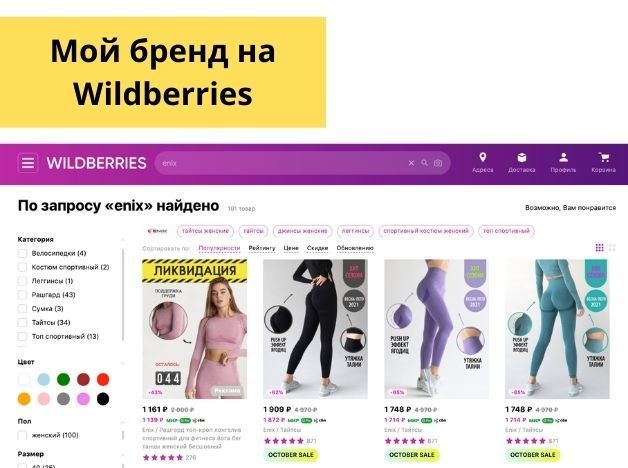Check the Тайтсы (34) category box
The width and height of the screenshot is (628, 468).
22,323
